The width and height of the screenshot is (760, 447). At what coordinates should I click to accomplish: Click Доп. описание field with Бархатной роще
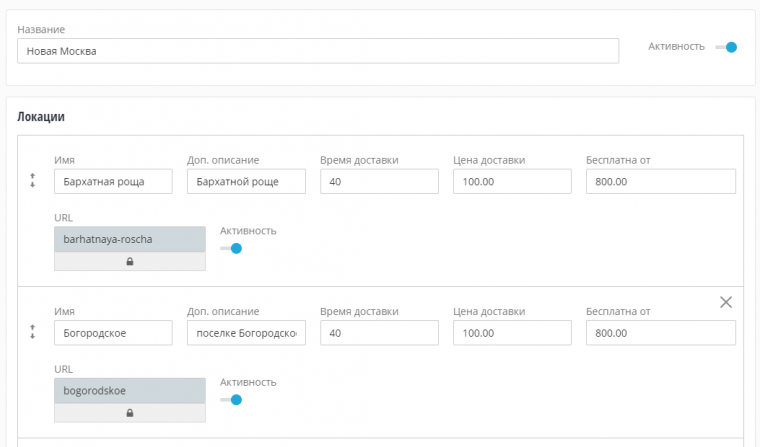246,181
